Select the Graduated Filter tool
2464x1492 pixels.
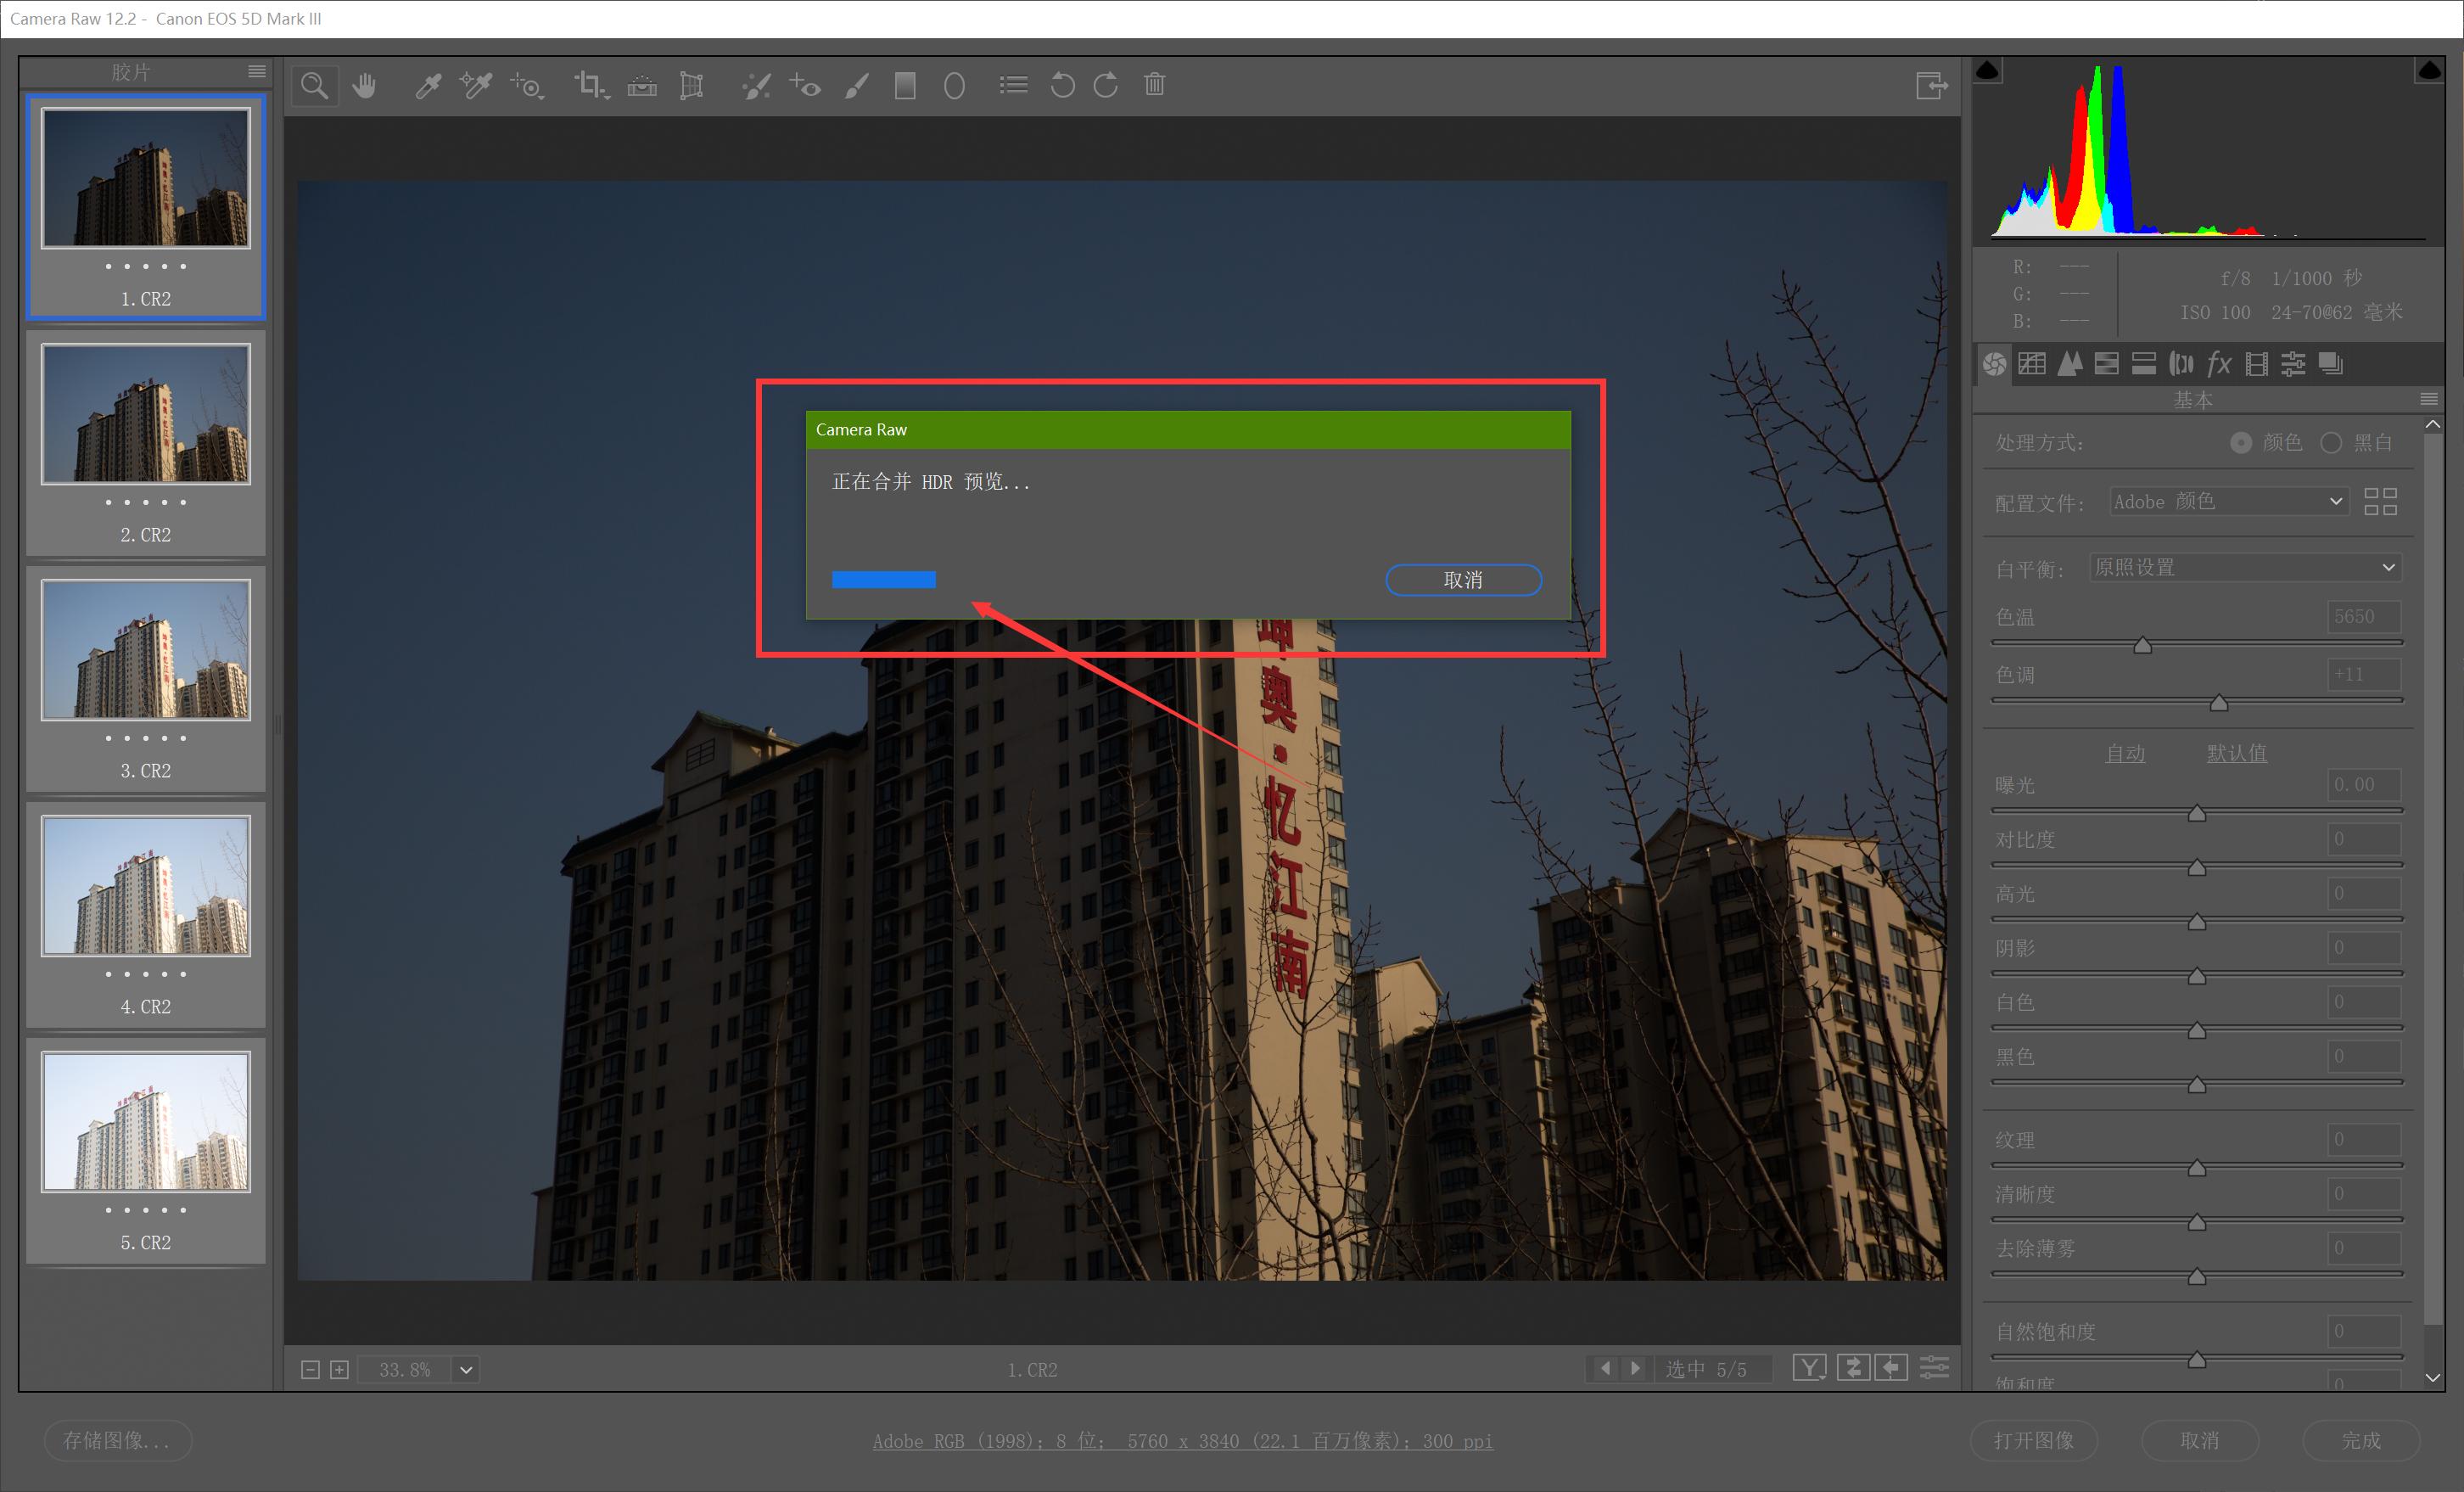(x=905, y=86)
